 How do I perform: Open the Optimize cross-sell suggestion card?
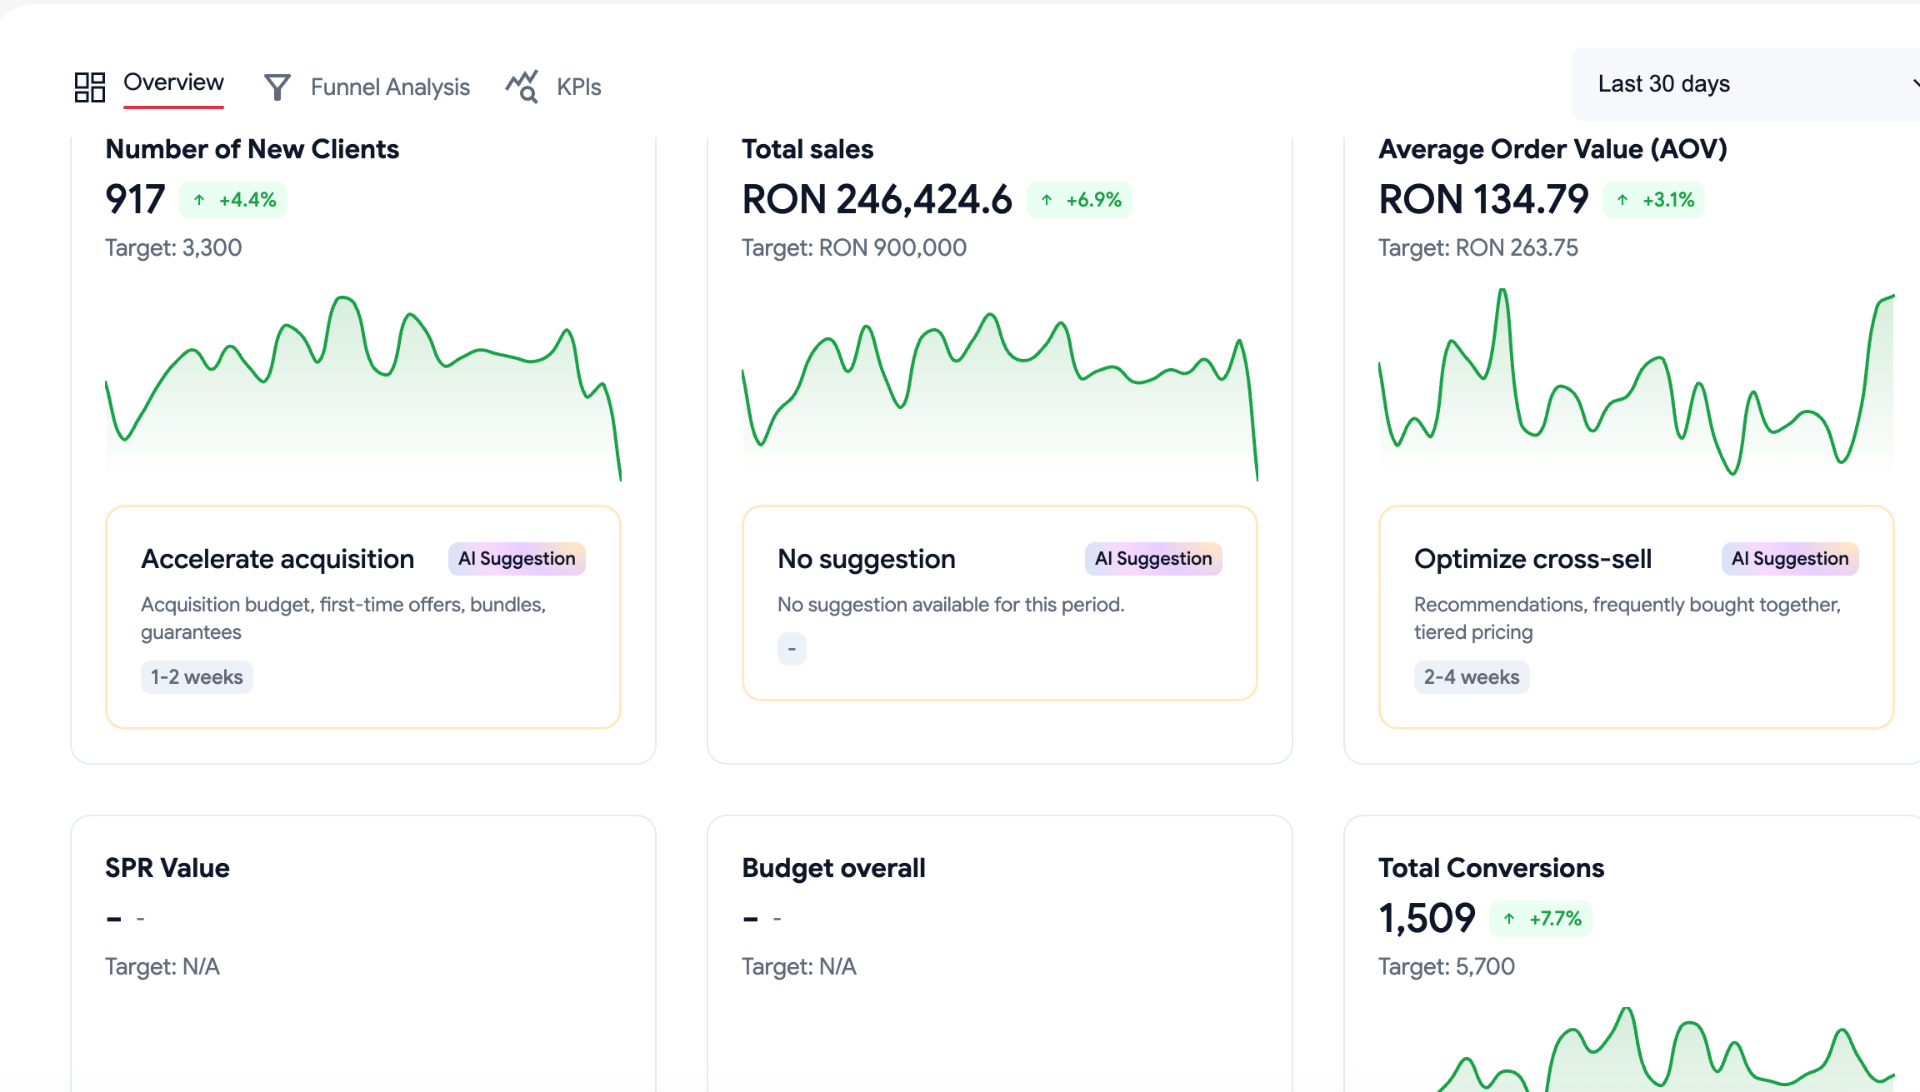(1636, 617)
